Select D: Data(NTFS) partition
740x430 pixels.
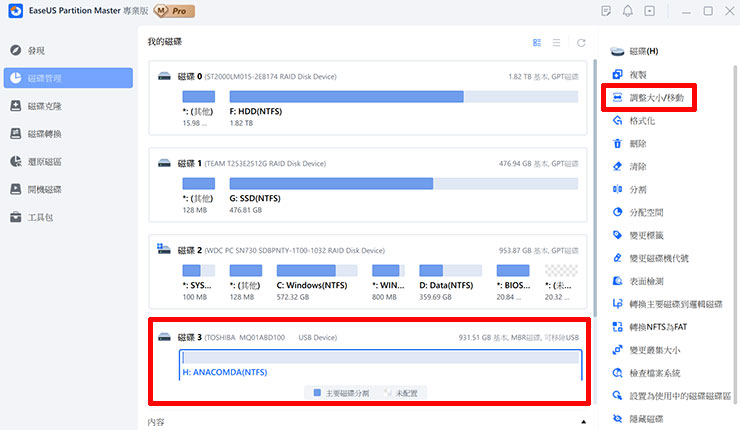(x=450, y=270)
